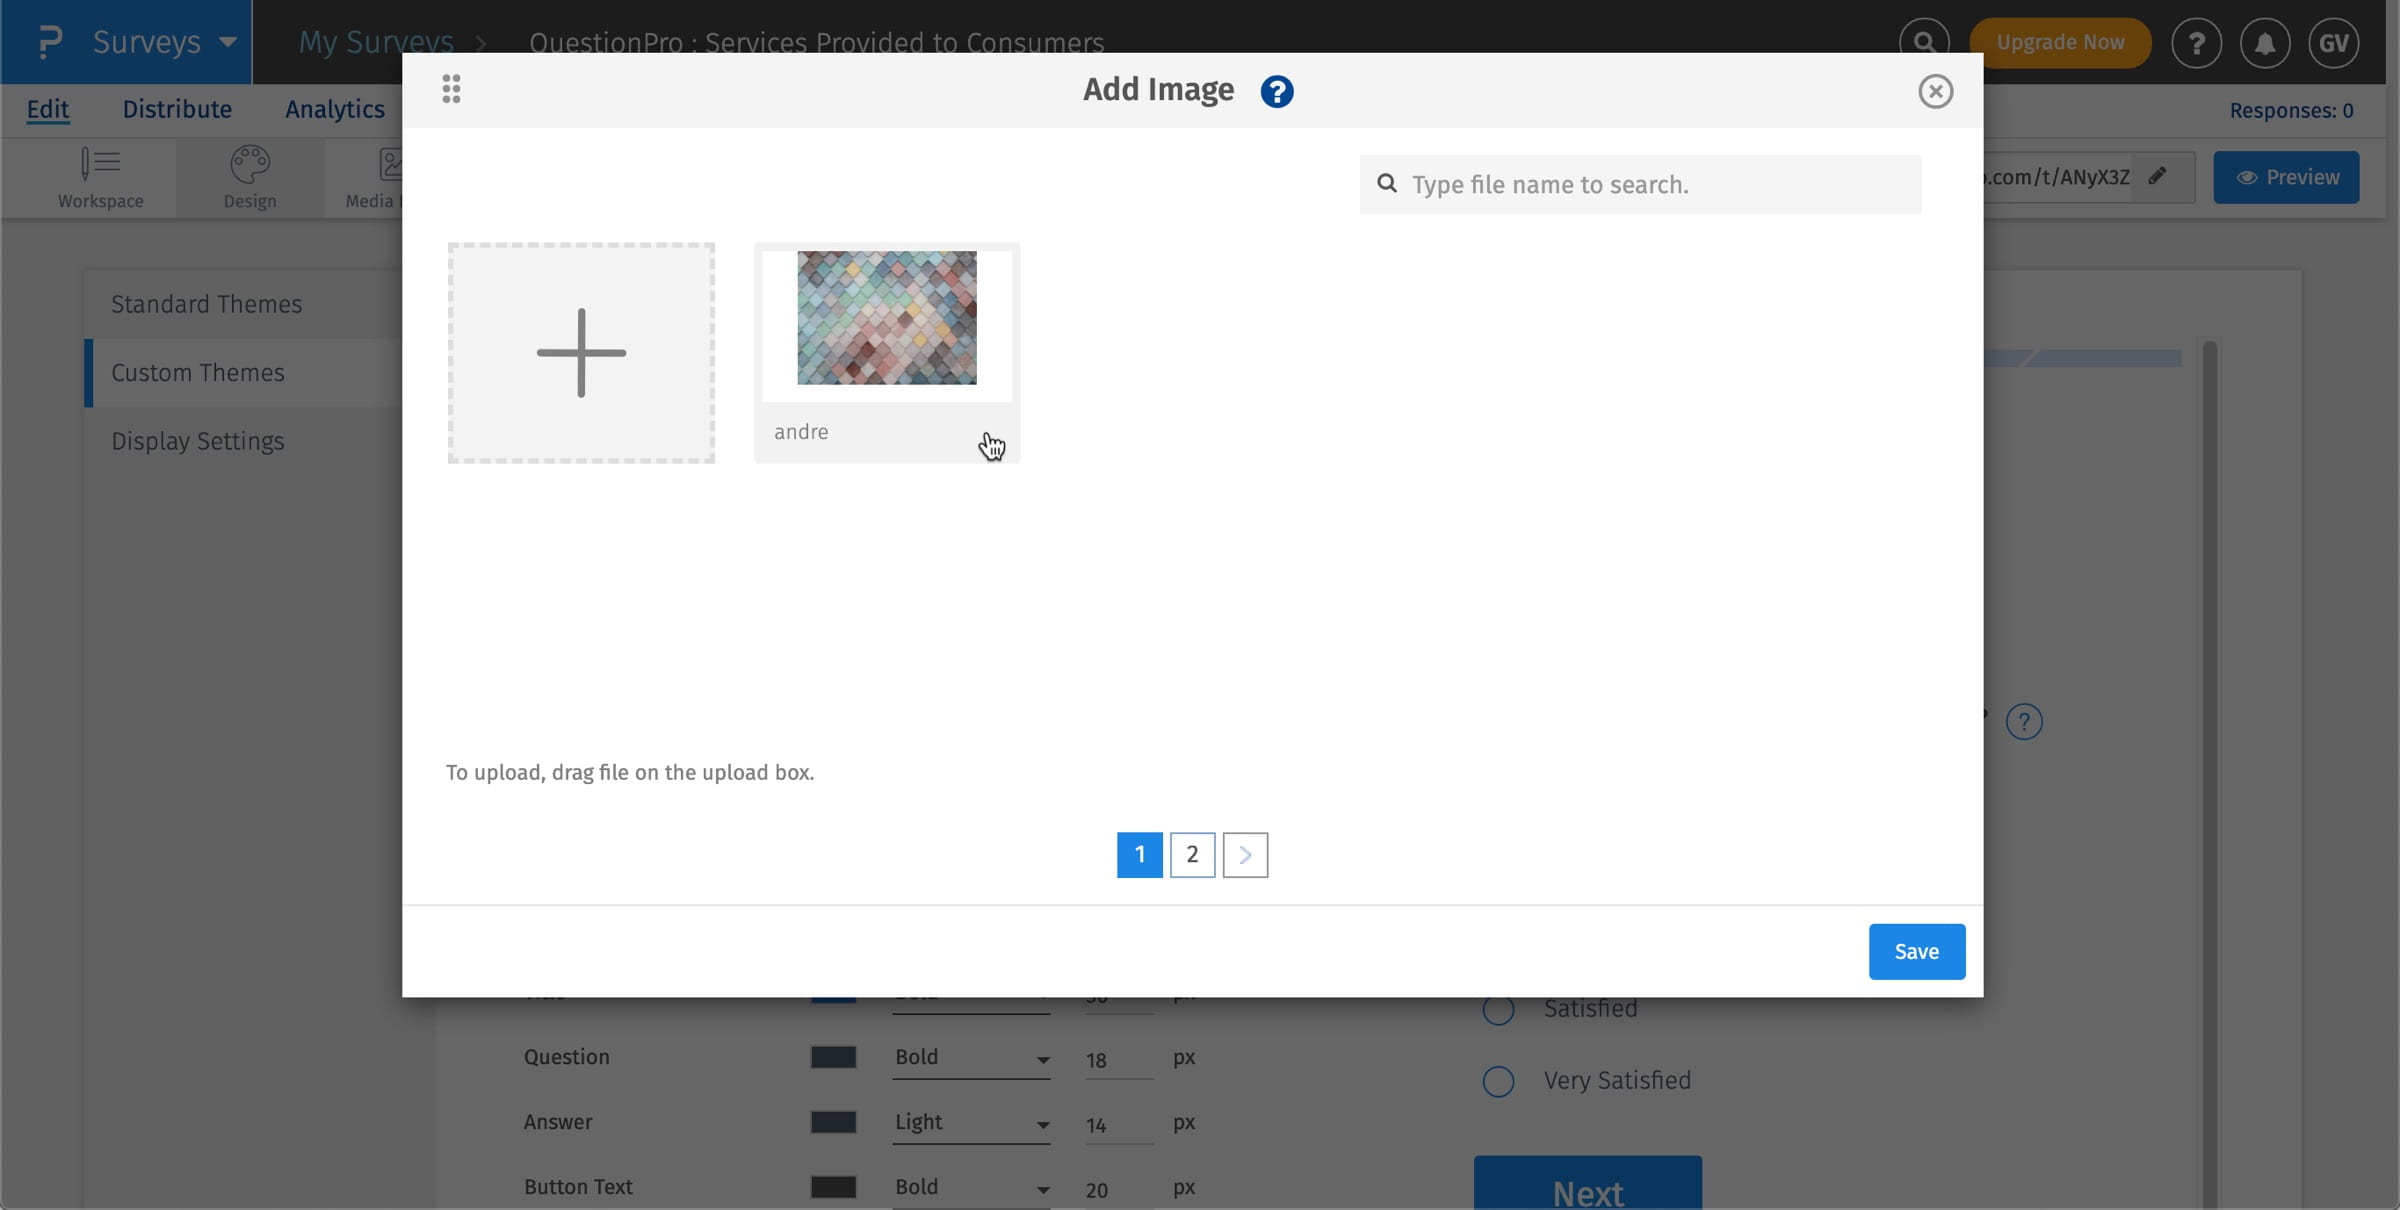The width and height of the screenshot is (2400, 1210).
Task: Select the andre image thumbnail
Action: [x=886, y=320]
